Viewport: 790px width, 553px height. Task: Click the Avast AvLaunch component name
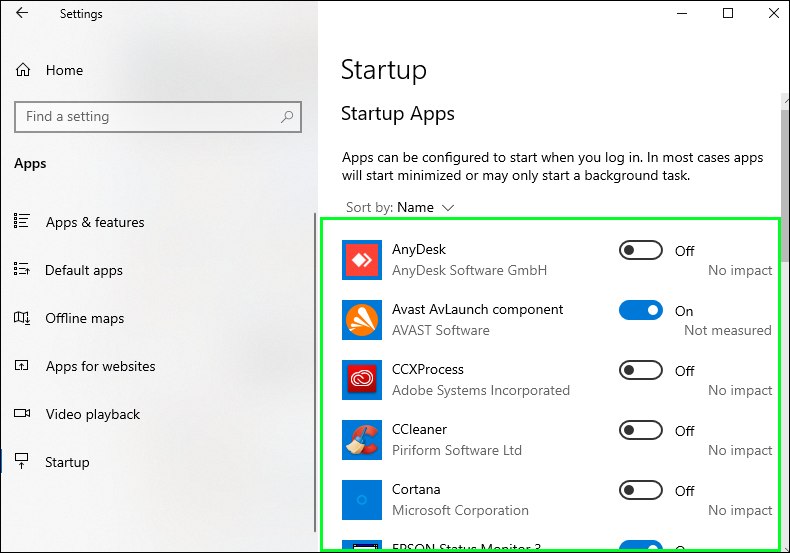[x=477, y=309]
